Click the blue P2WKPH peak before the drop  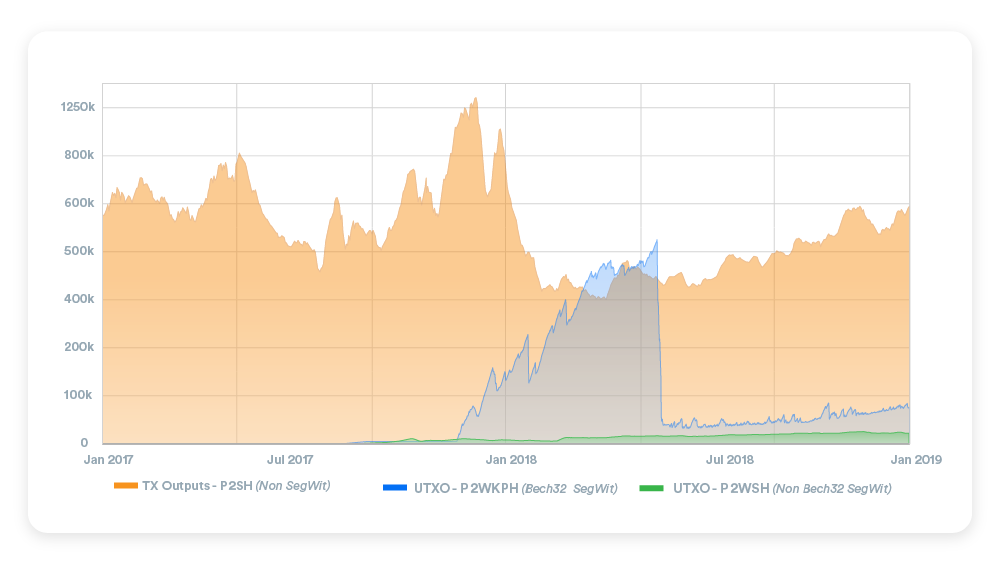click(657, 241)
